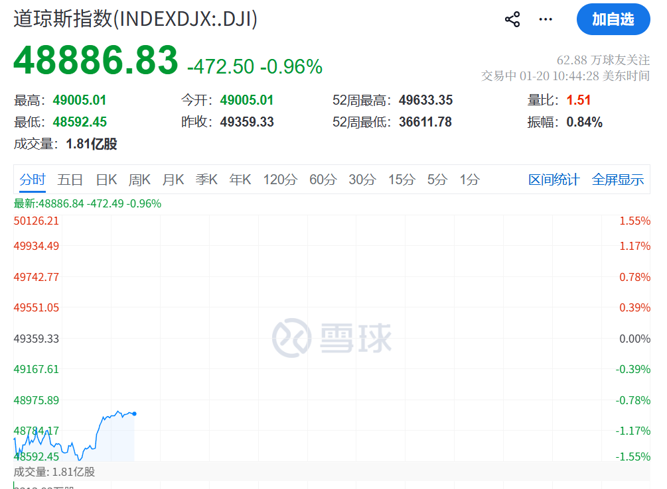667x489 pixels.
Task: Open the three-dots more options menu
Action: pyautogui.click(x=546, y=19)
